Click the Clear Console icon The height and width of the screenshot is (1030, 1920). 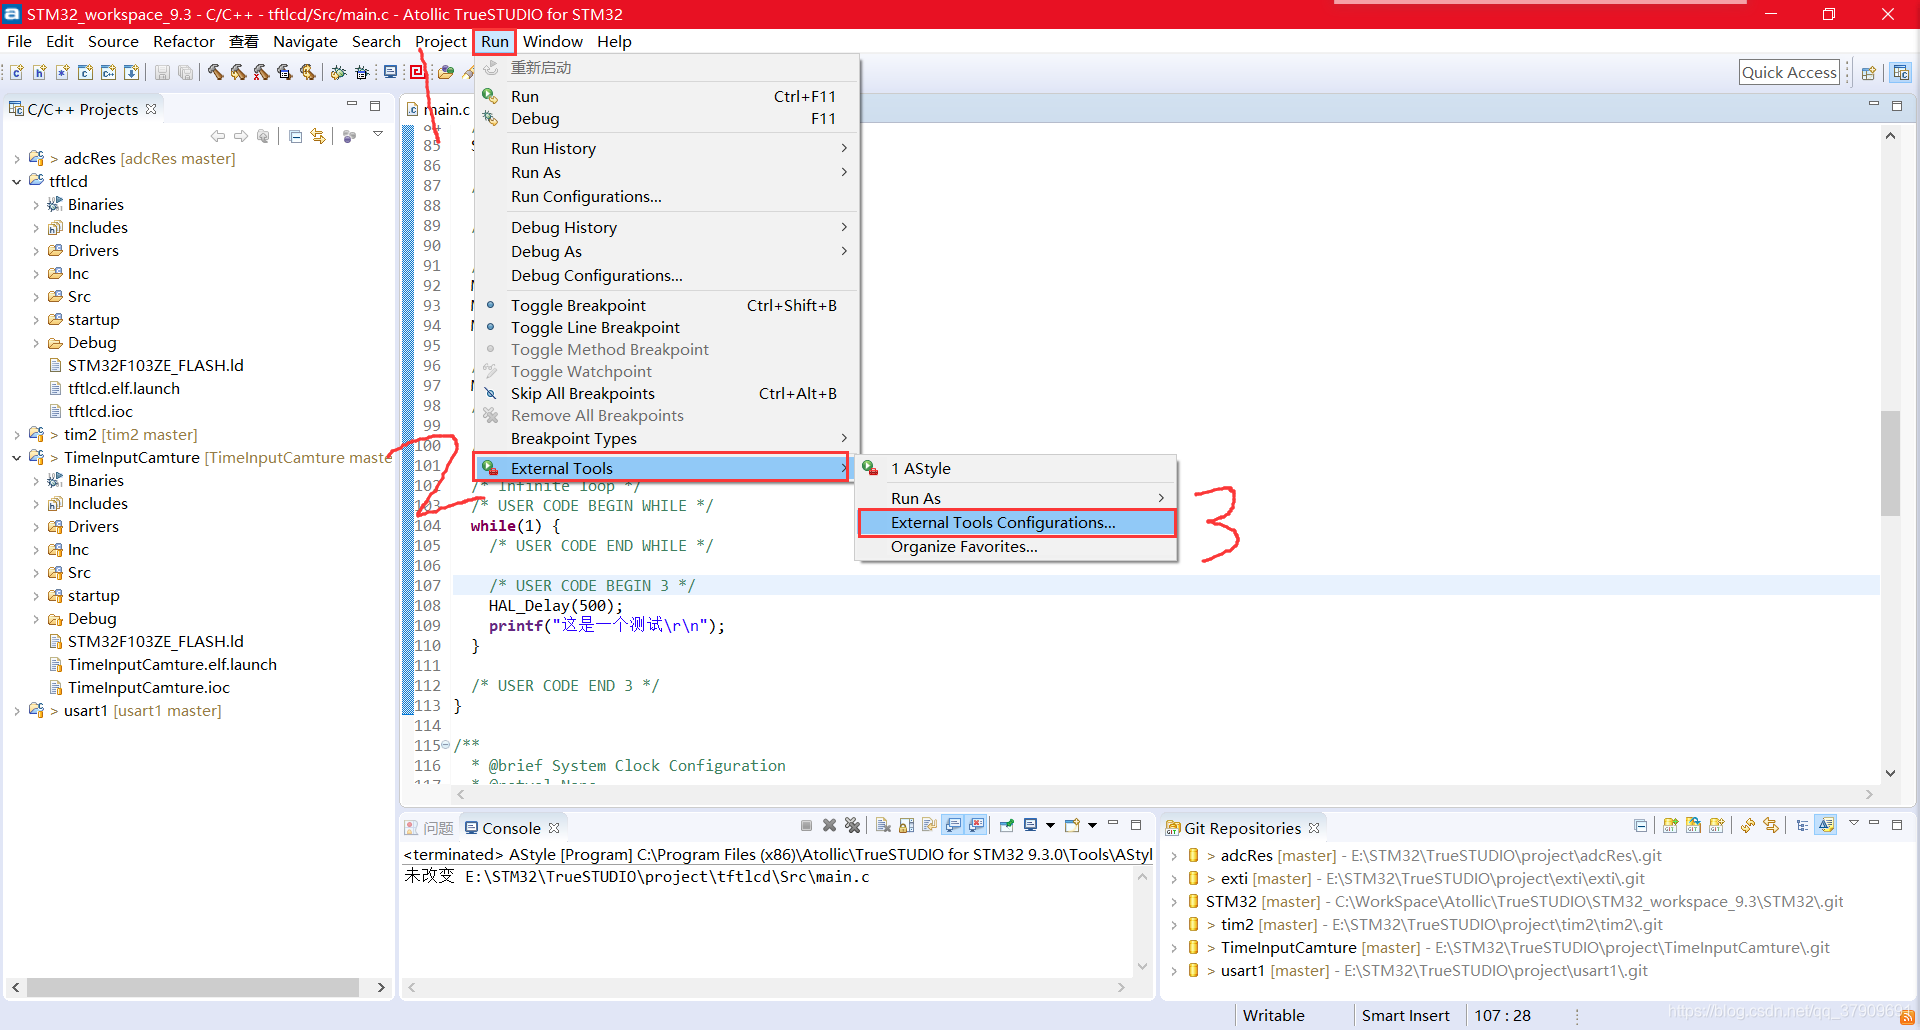point(883,825)
